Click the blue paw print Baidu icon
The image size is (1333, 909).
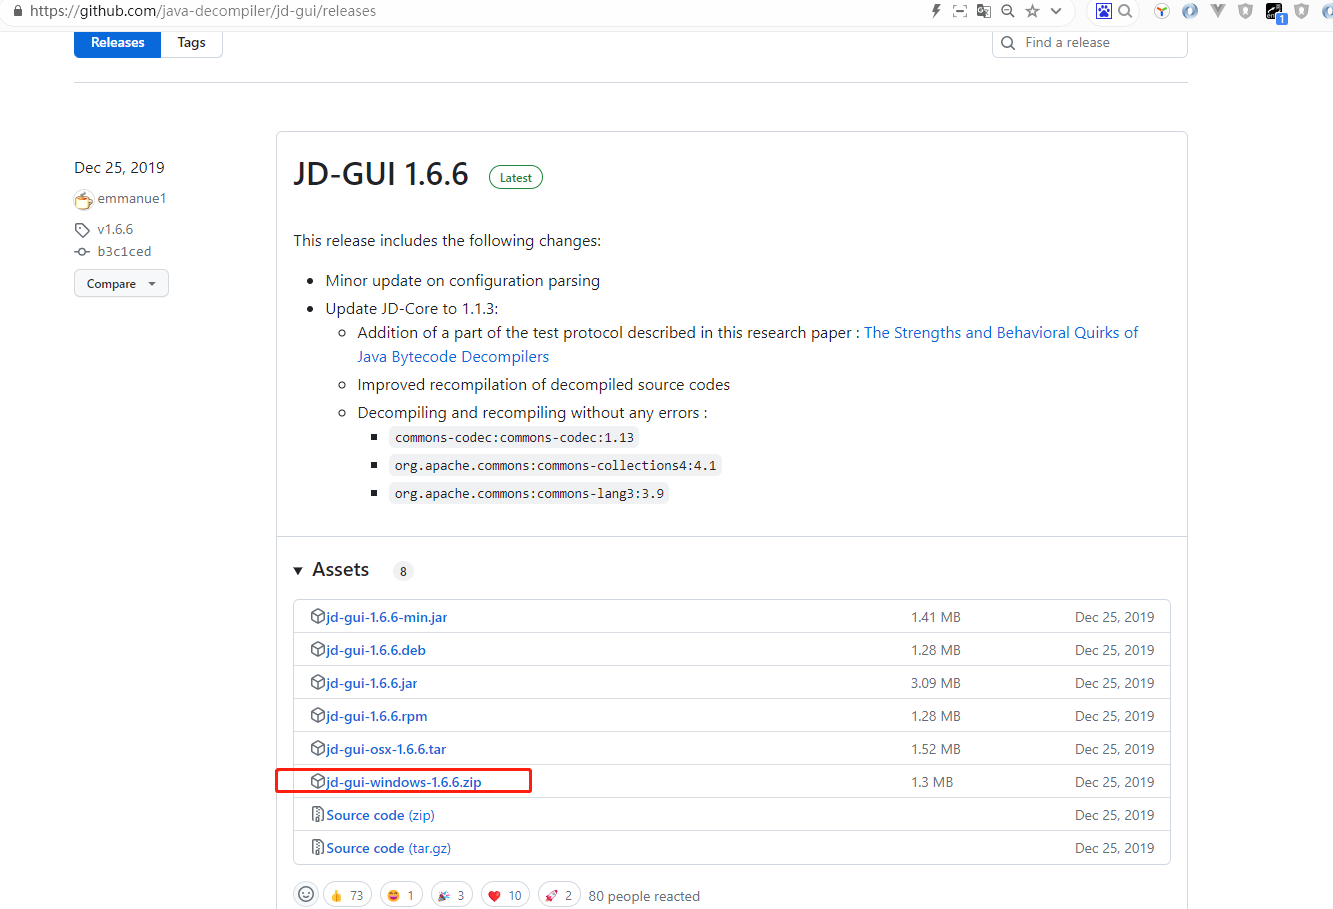click(1104, 11)
